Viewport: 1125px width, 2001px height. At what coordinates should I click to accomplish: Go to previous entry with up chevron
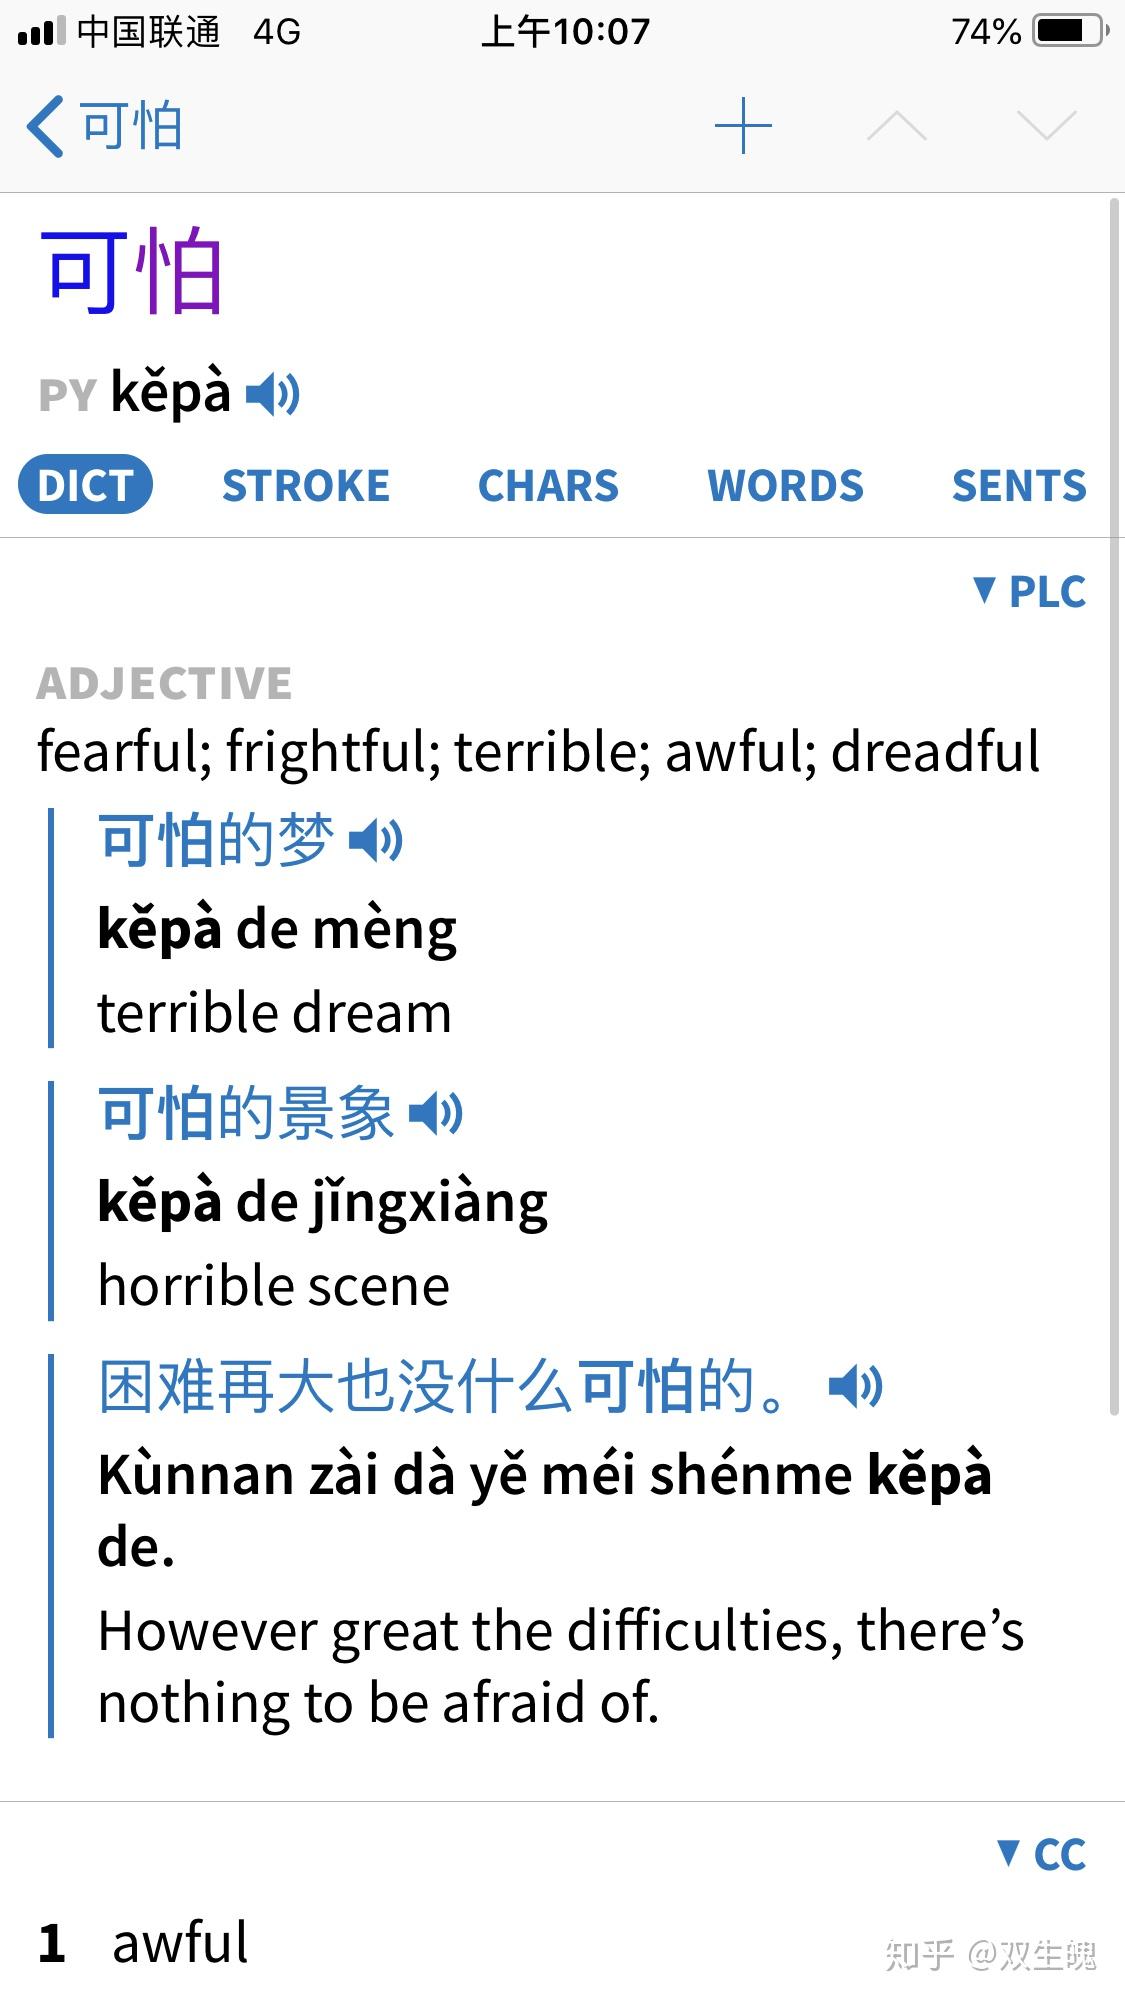coord(897,126)
